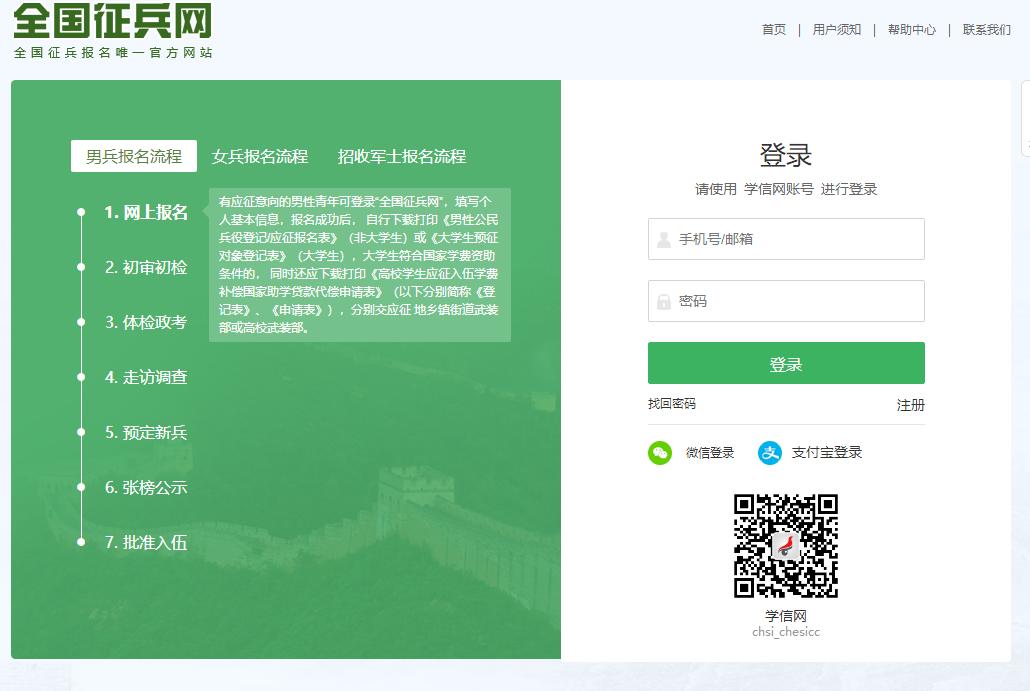Click the WeChat login icon
Screen dimensions: 1030x691
click(x=660, y=452)
